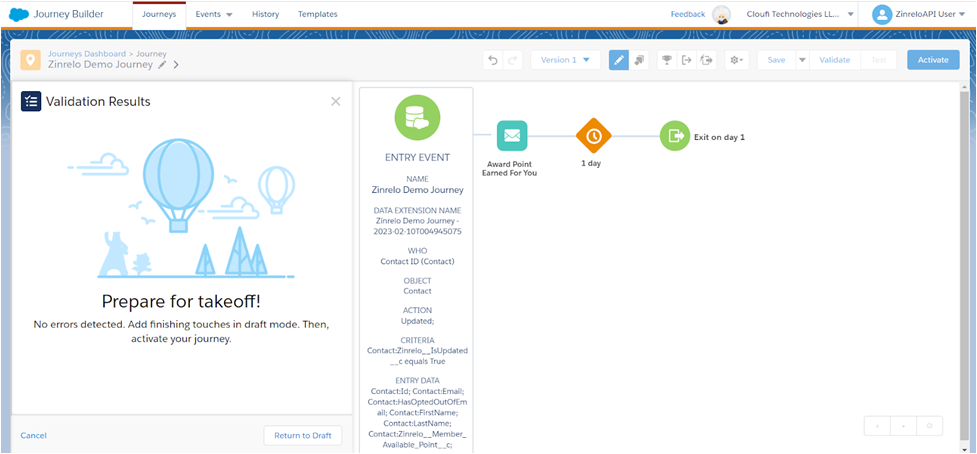Image resolution: width=977 pixels, height=454 pixels.
Task: Switch to the History tab
Action: [265, 14]
